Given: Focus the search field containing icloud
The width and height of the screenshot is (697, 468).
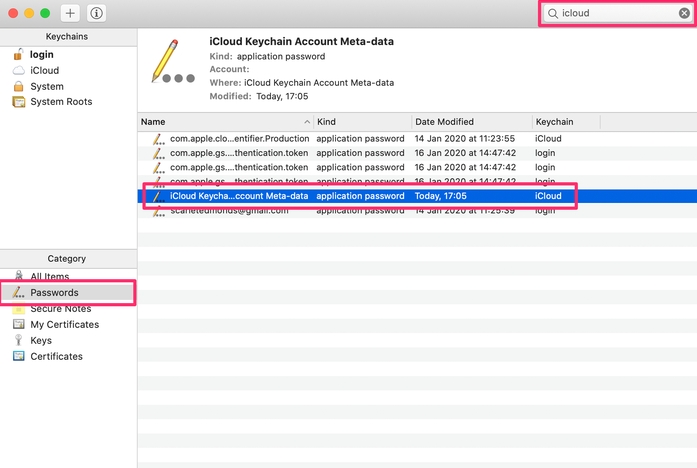Looking at the screenshot, I should (617, 13).
